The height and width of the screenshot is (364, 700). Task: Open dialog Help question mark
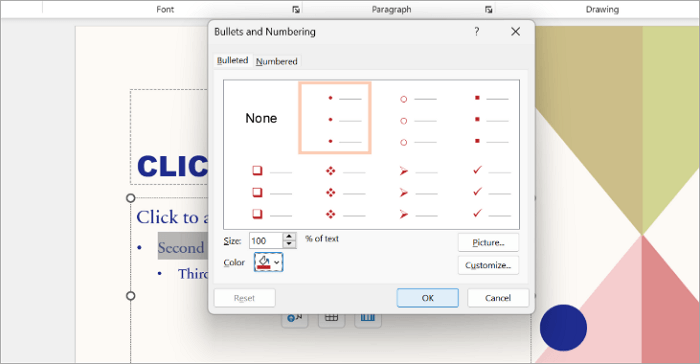[477, 32]
